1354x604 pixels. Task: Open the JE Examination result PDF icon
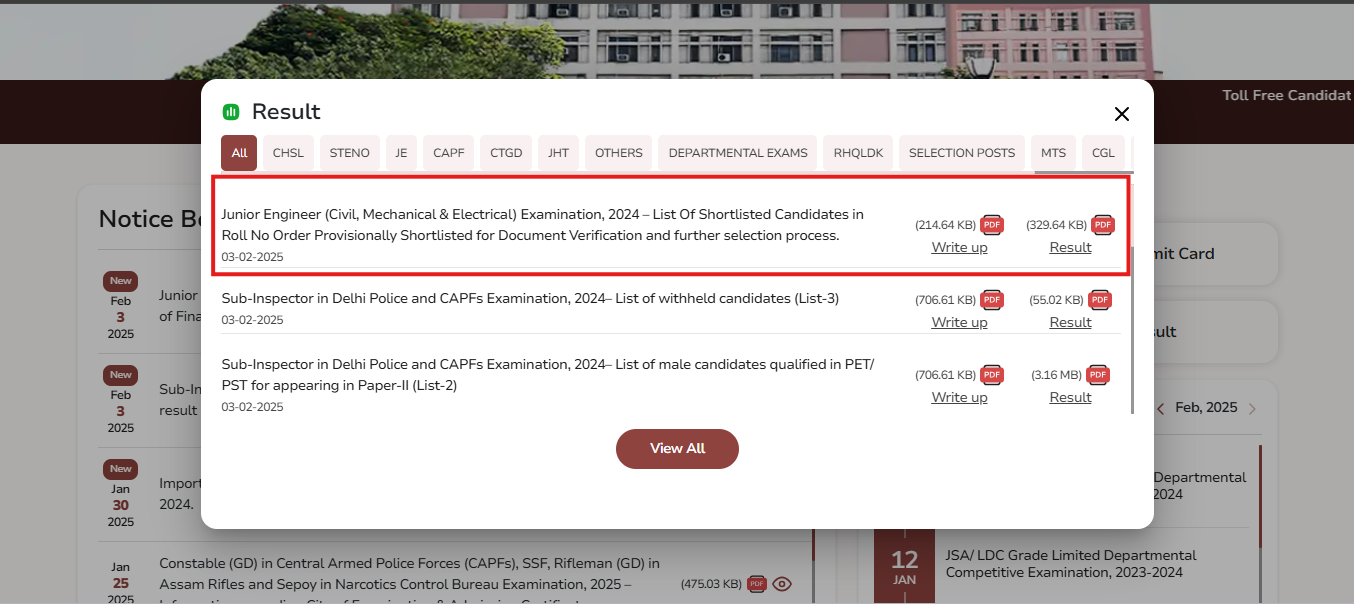coord(1102,225)
